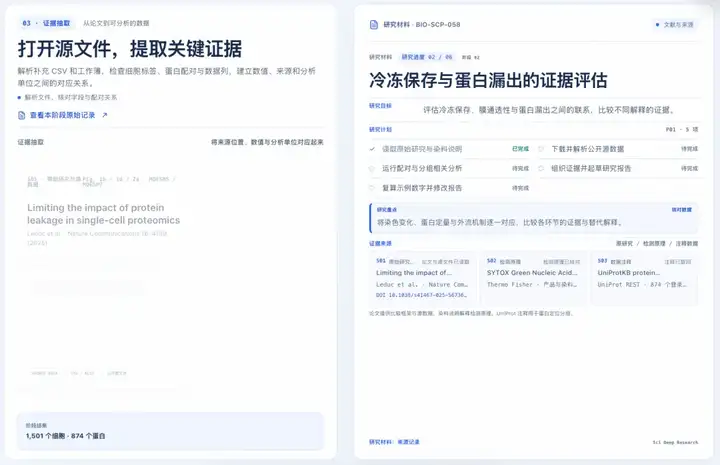Click the 来源记录 link at the bottom

408,442
